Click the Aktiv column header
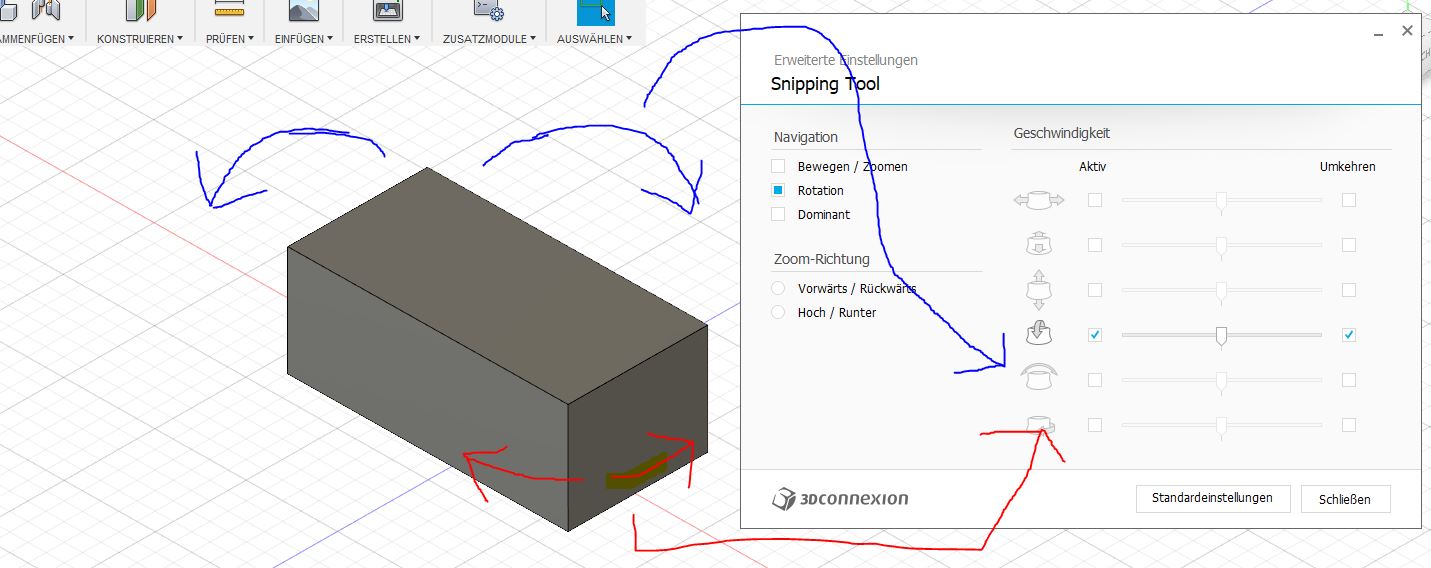Image resolution: width=1431 pixels, height=568 pixels. coord(1093,167)
